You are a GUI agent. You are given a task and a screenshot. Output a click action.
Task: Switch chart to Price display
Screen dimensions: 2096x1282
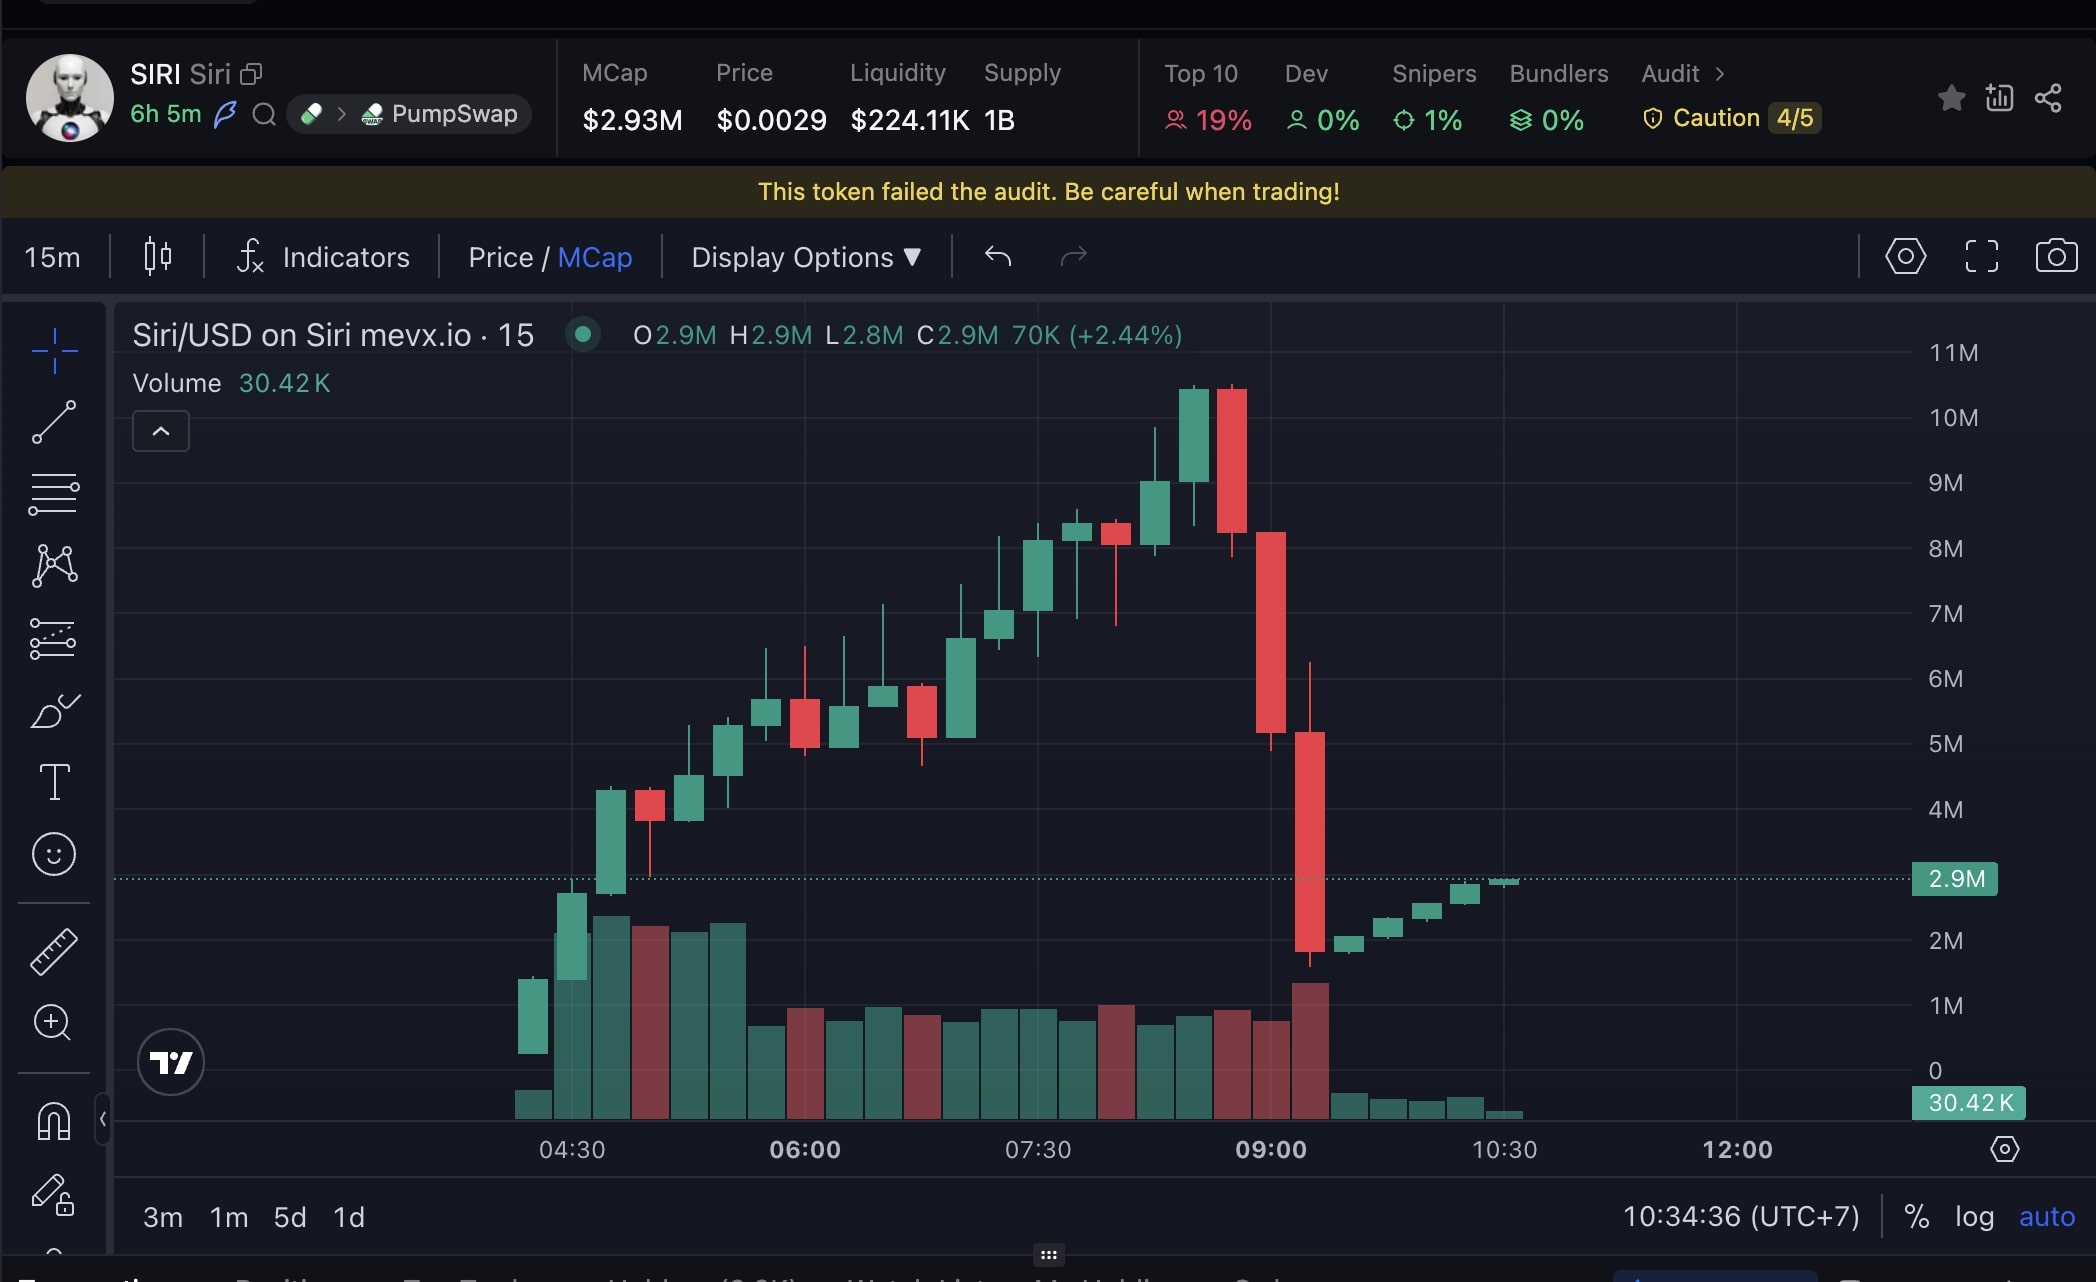500,257
